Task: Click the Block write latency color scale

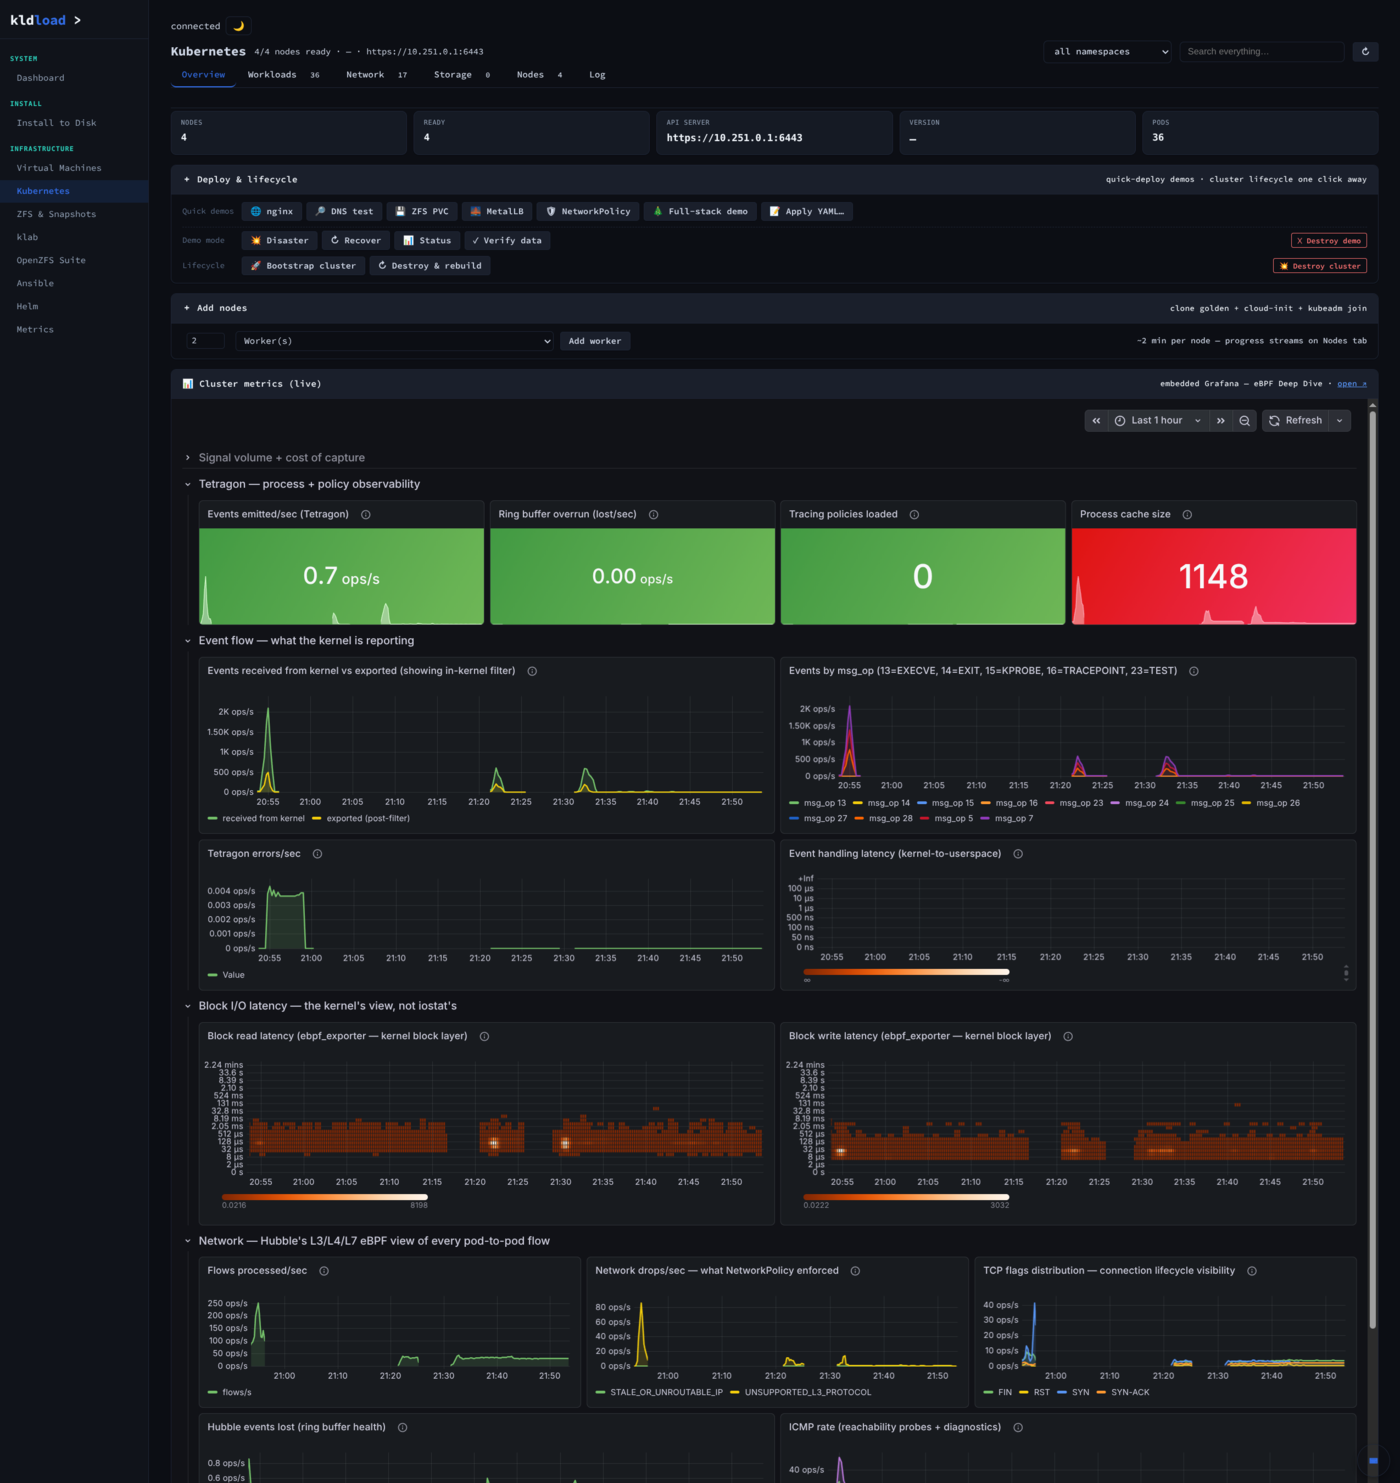Action: coord(906,1196)
